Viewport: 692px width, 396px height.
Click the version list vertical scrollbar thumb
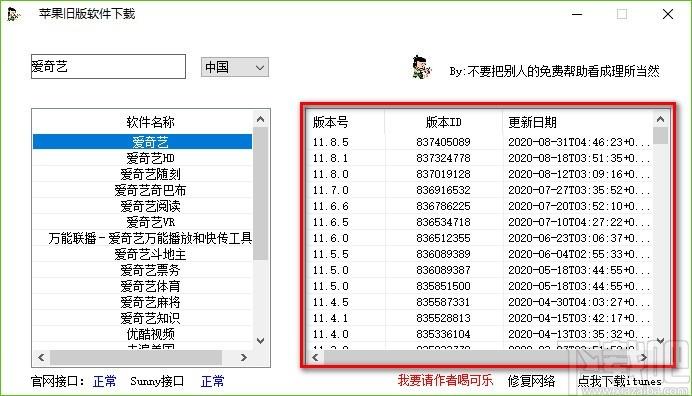tap(660, 136)
